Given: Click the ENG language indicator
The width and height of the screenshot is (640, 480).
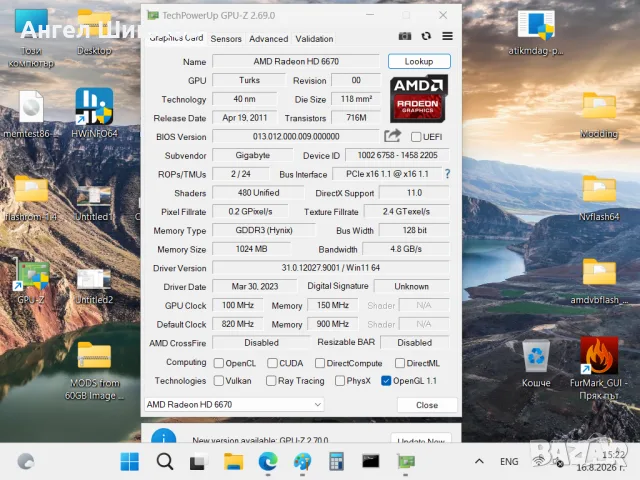Looking at the screenshot, I should pos(509,462).
